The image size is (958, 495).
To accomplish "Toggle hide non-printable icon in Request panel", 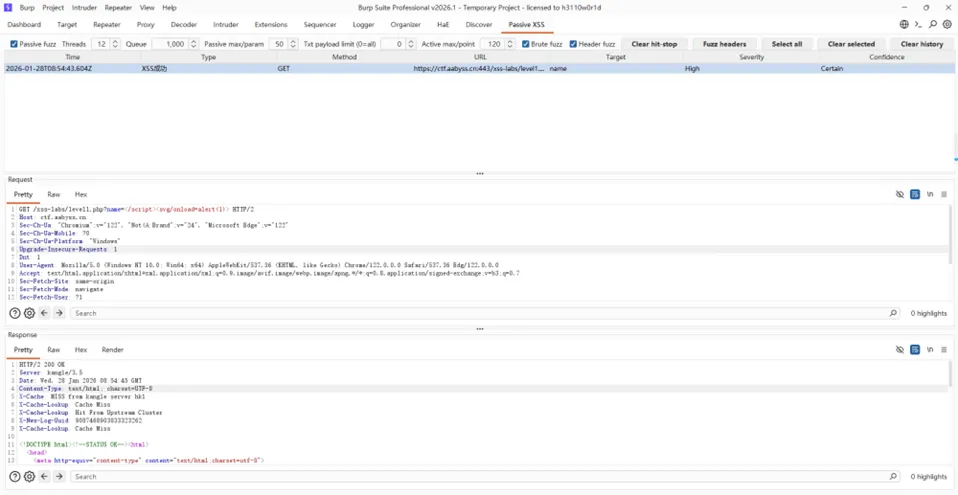I will pyautogui.click(x=899, y=194).
